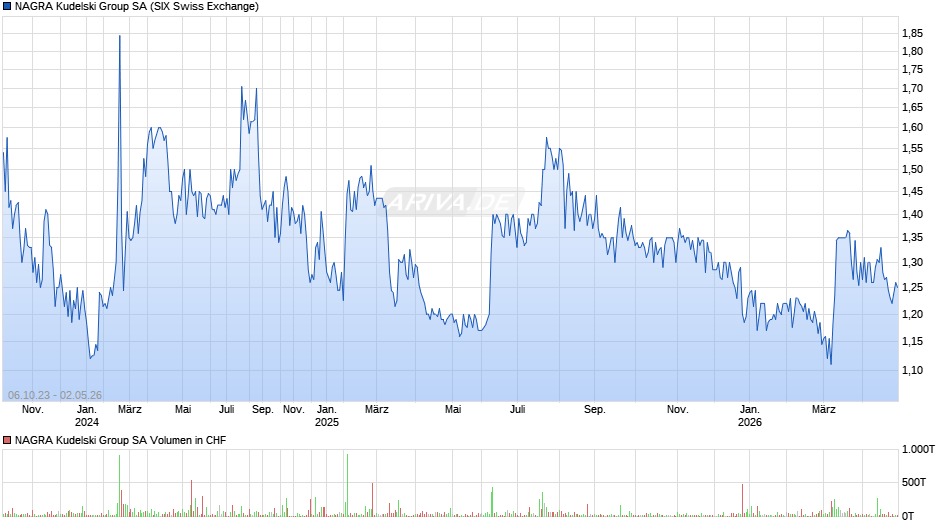940x526 pixels.
Task: Click the 1,40 price axis label
Action: pos(912,214)
